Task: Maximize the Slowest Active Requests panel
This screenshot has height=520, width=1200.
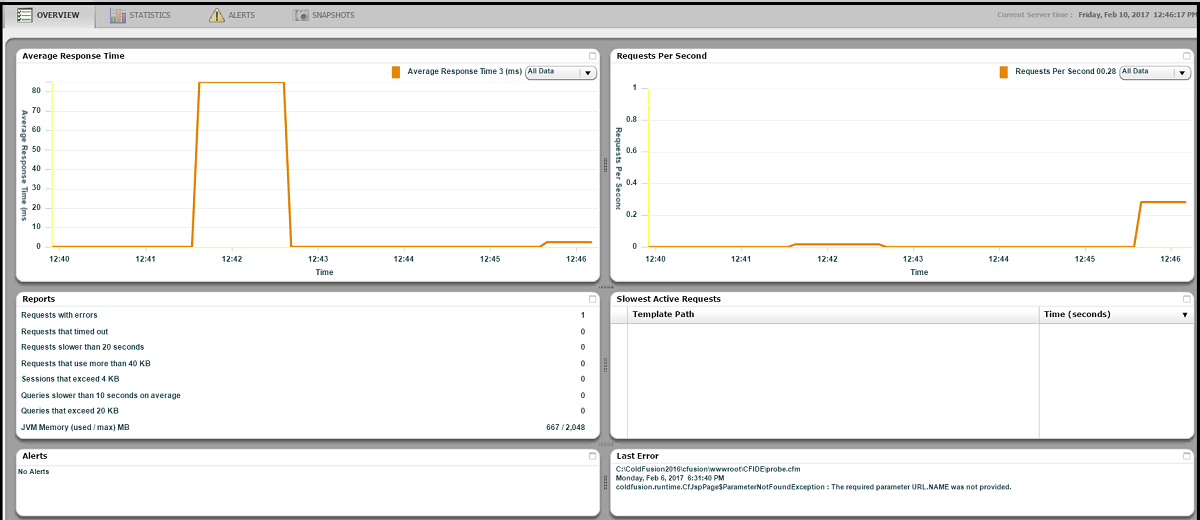Action: click(1187, 299)
